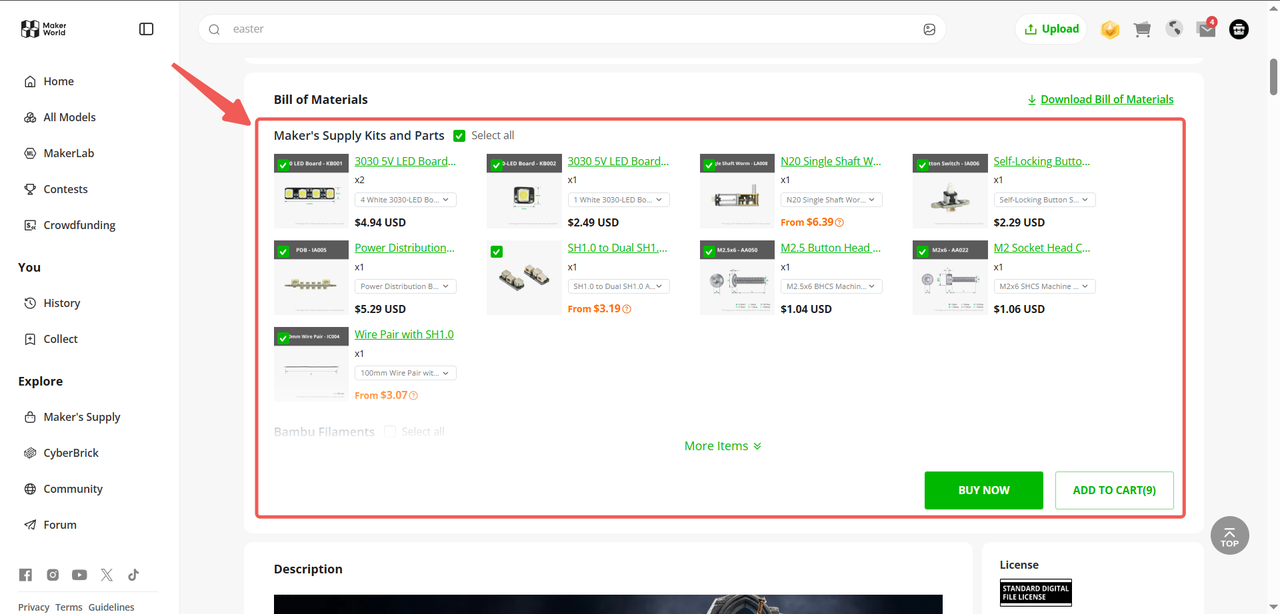The image size is (1280, 614).
Task: Uncheck the M2.5 Button Head item
Action: click(710, 252)
